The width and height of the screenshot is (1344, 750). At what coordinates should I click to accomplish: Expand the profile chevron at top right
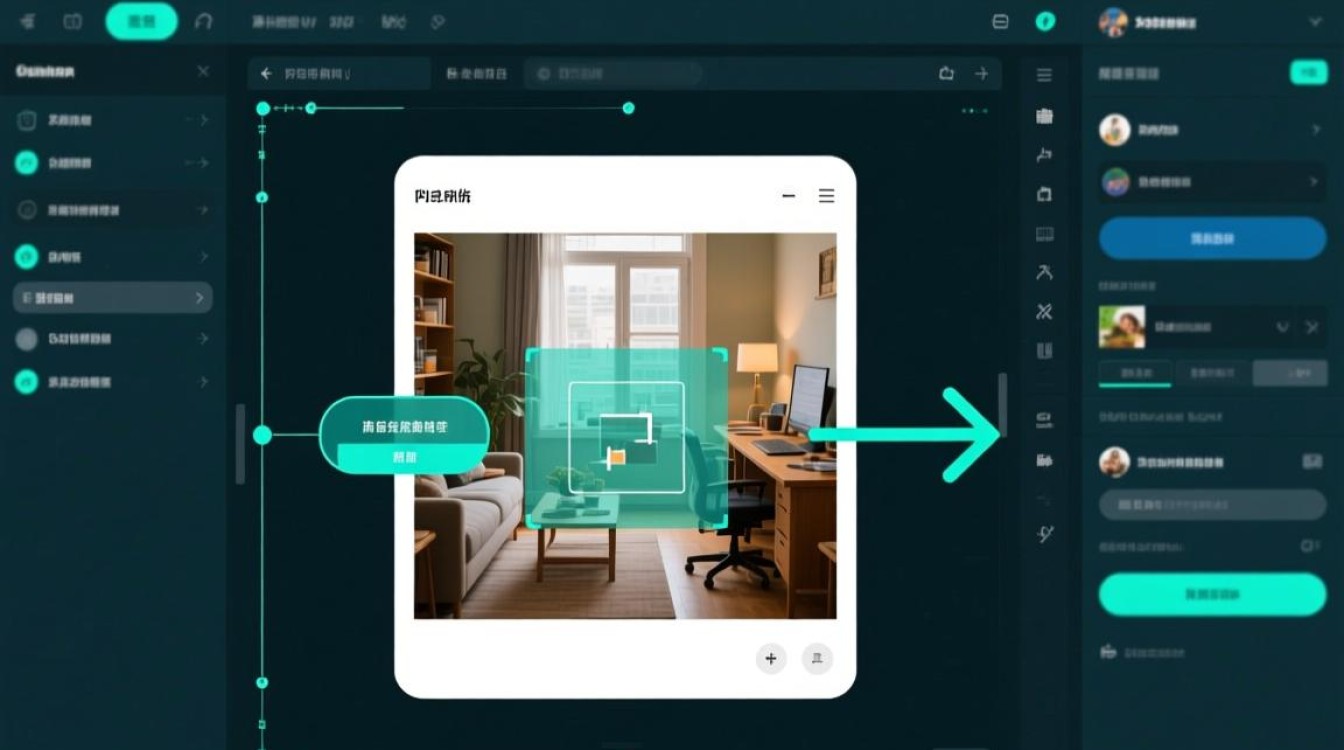1314,22
